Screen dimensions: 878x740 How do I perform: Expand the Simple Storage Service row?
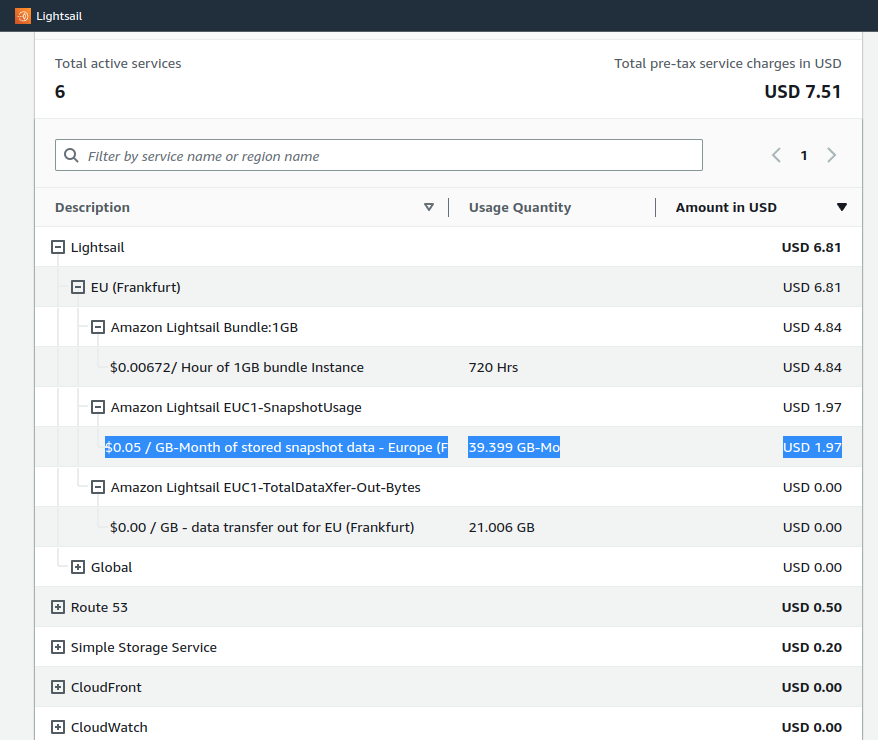(57, 647)
